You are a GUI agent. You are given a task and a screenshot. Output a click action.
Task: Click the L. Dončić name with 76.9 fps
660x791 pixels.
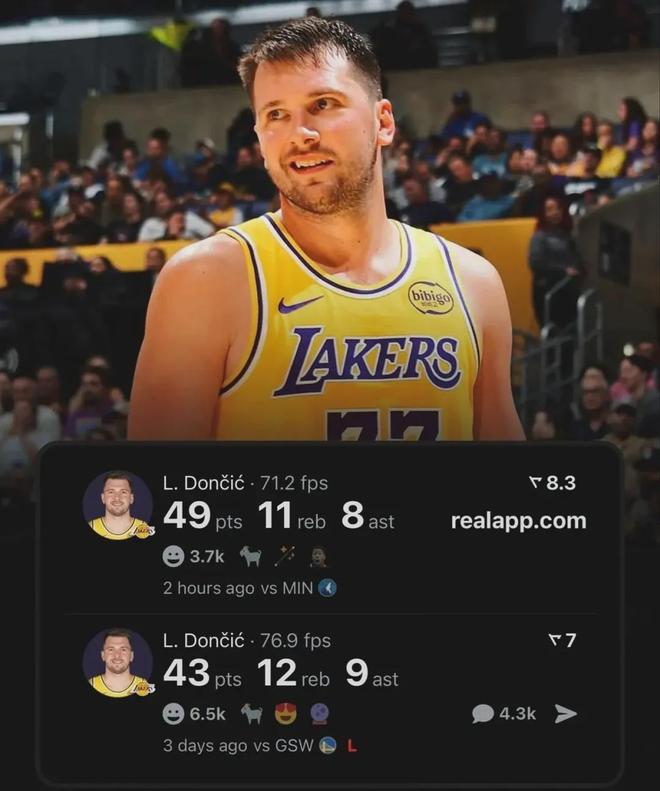(203, 640)
